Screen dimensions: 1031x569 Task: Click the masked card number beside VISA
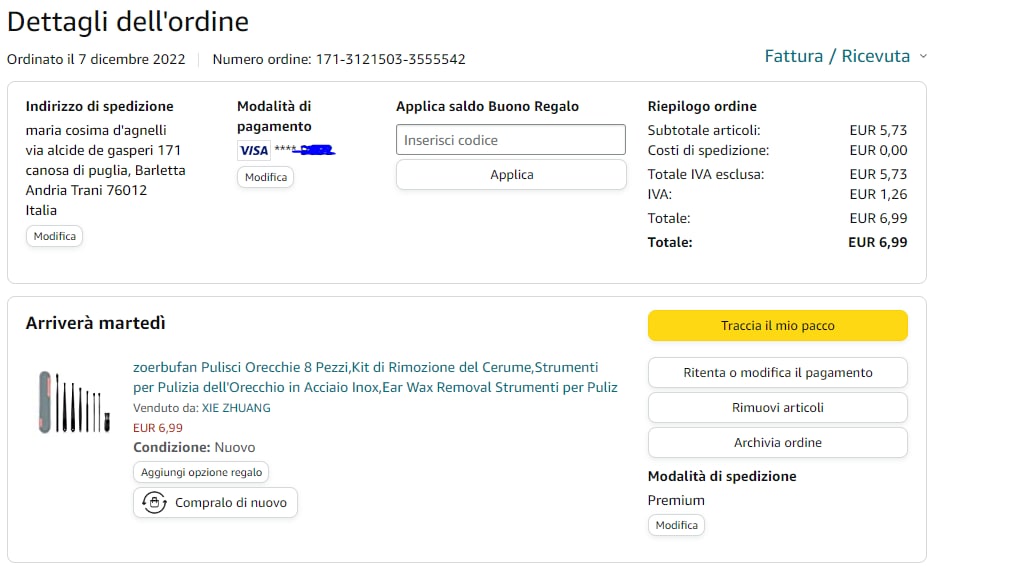click(304, 150)
